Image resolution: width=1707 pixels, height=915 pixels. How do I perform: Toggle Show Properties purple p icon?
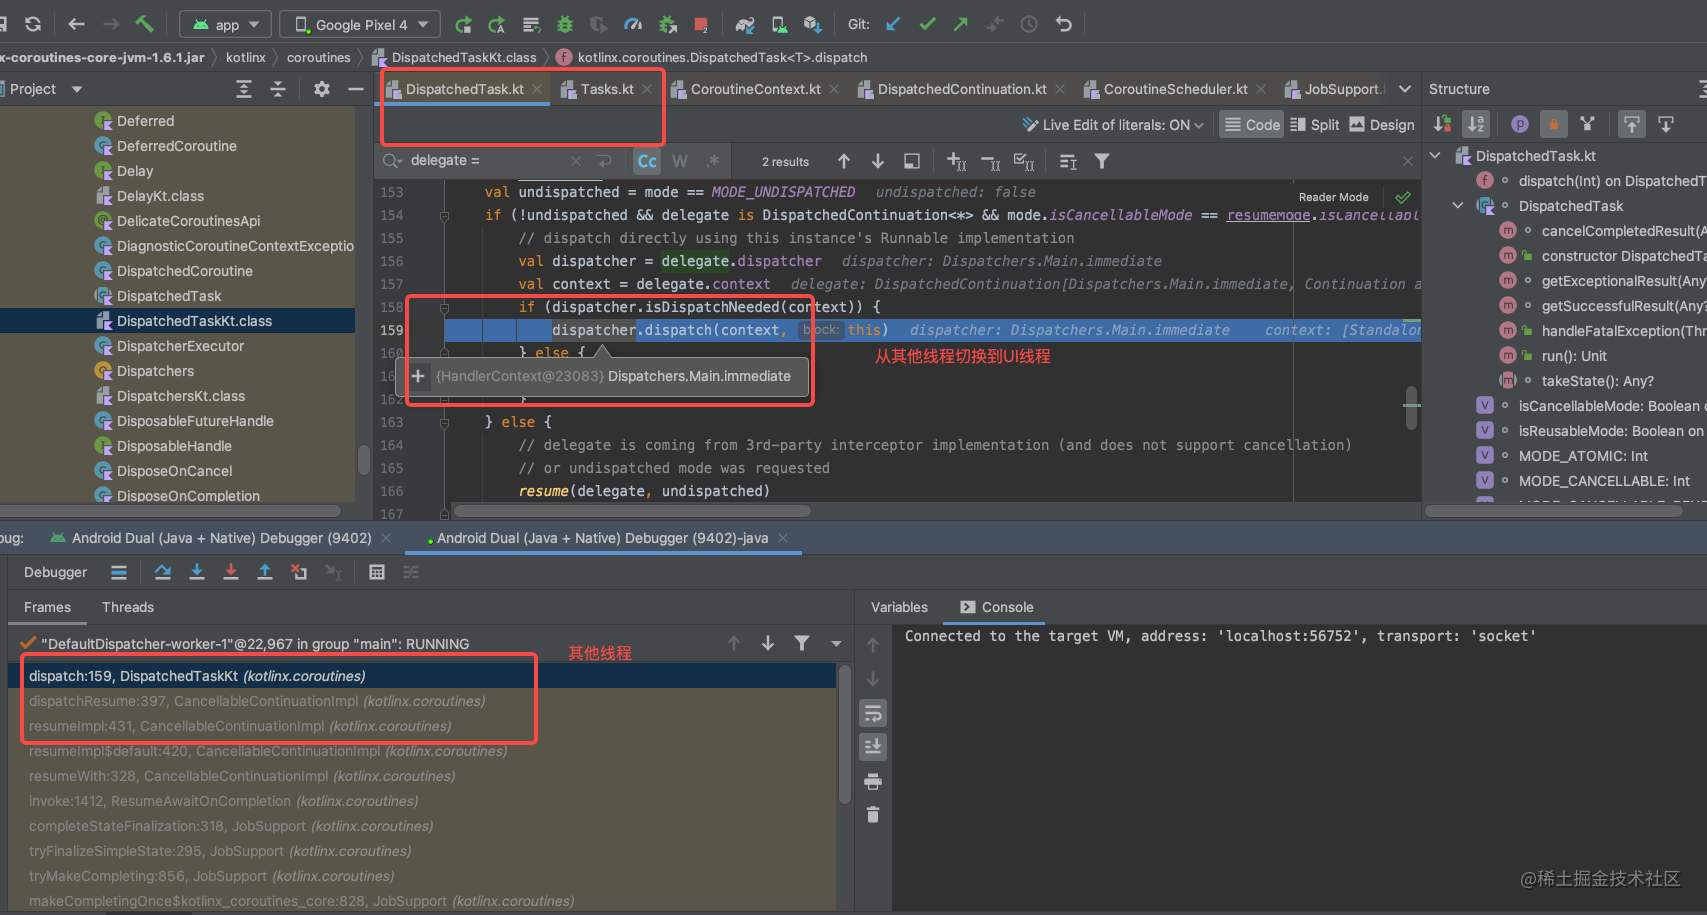coord(1520,124)
